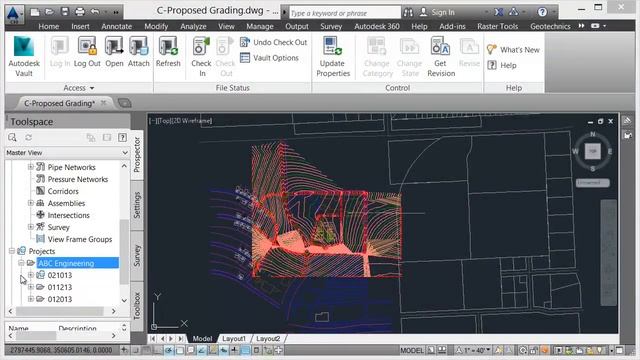The image size is (640, 360).
Task: Switch to the Insert ribbon tab
Action: (80, 26)
